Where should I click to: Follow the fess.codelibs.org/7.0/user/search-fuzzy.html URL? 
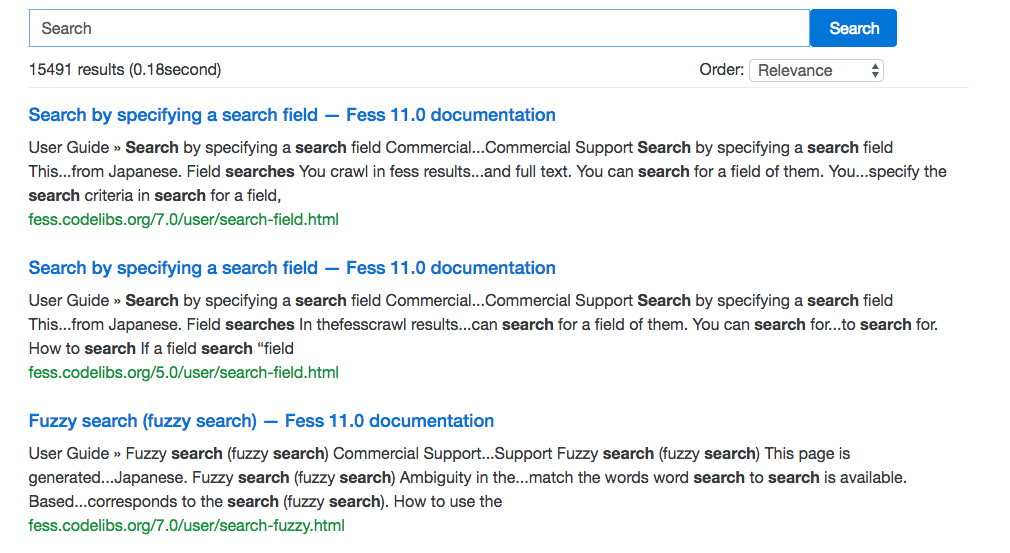point(187,525)
